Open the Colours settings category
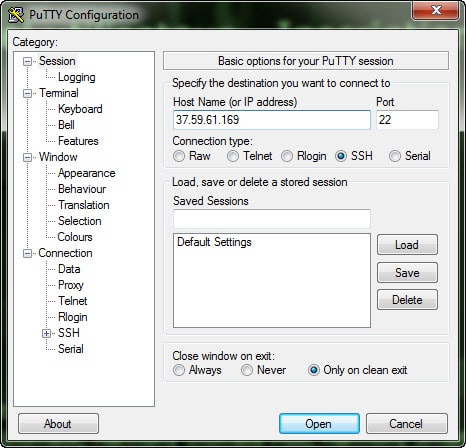This screenshot has width=466, height=448. [x=75, y=237]
